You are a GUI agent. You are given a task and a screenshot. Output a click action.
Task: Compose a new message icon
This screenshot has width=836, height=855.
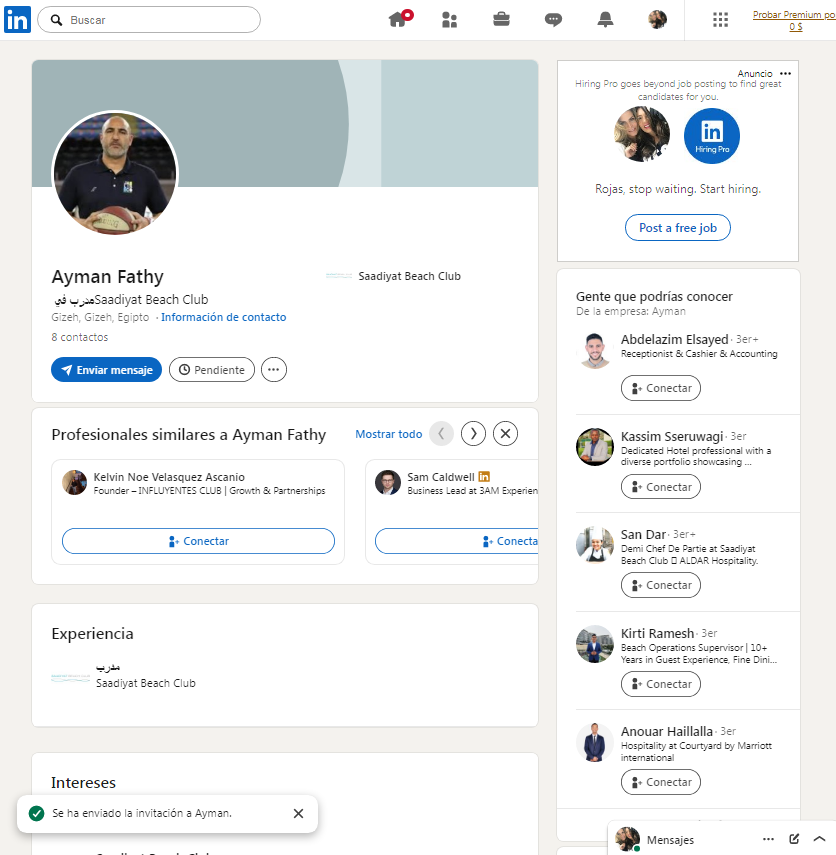(794, 839)
